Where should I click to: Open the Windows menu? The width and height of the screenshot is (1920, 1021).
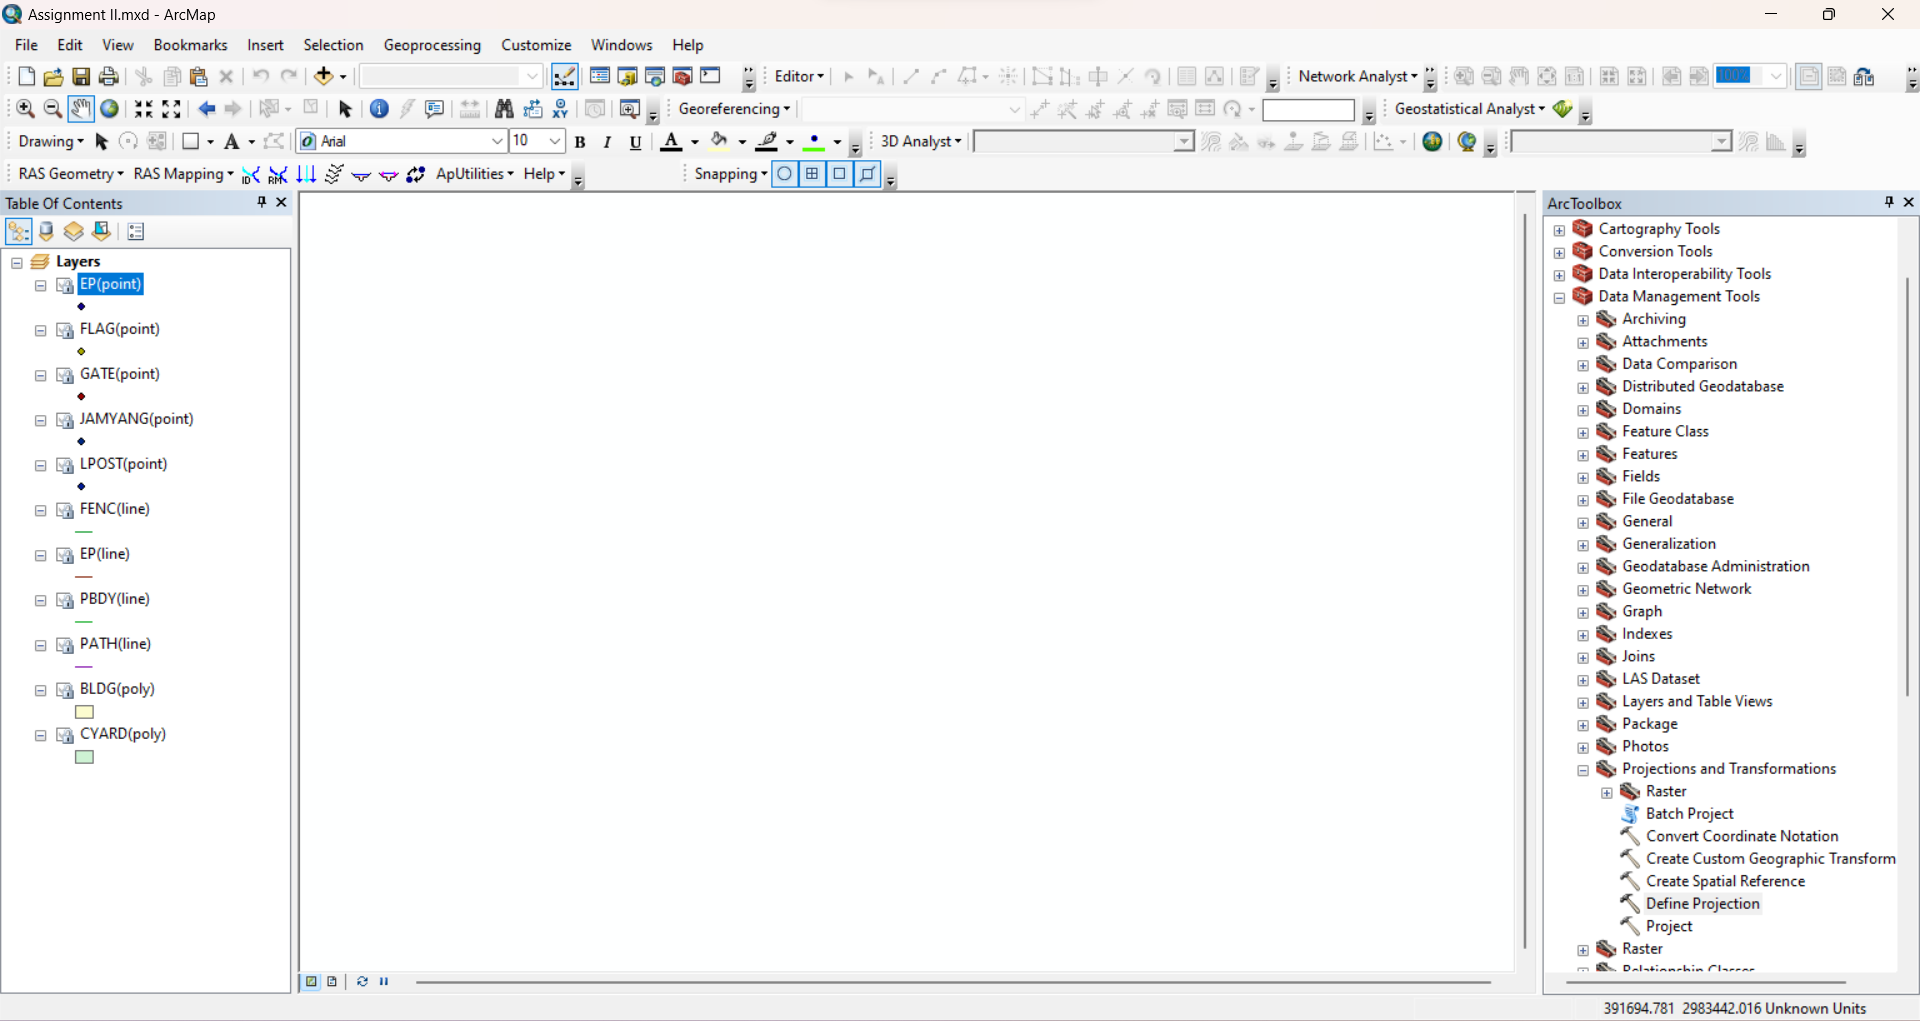pos(621,45)
